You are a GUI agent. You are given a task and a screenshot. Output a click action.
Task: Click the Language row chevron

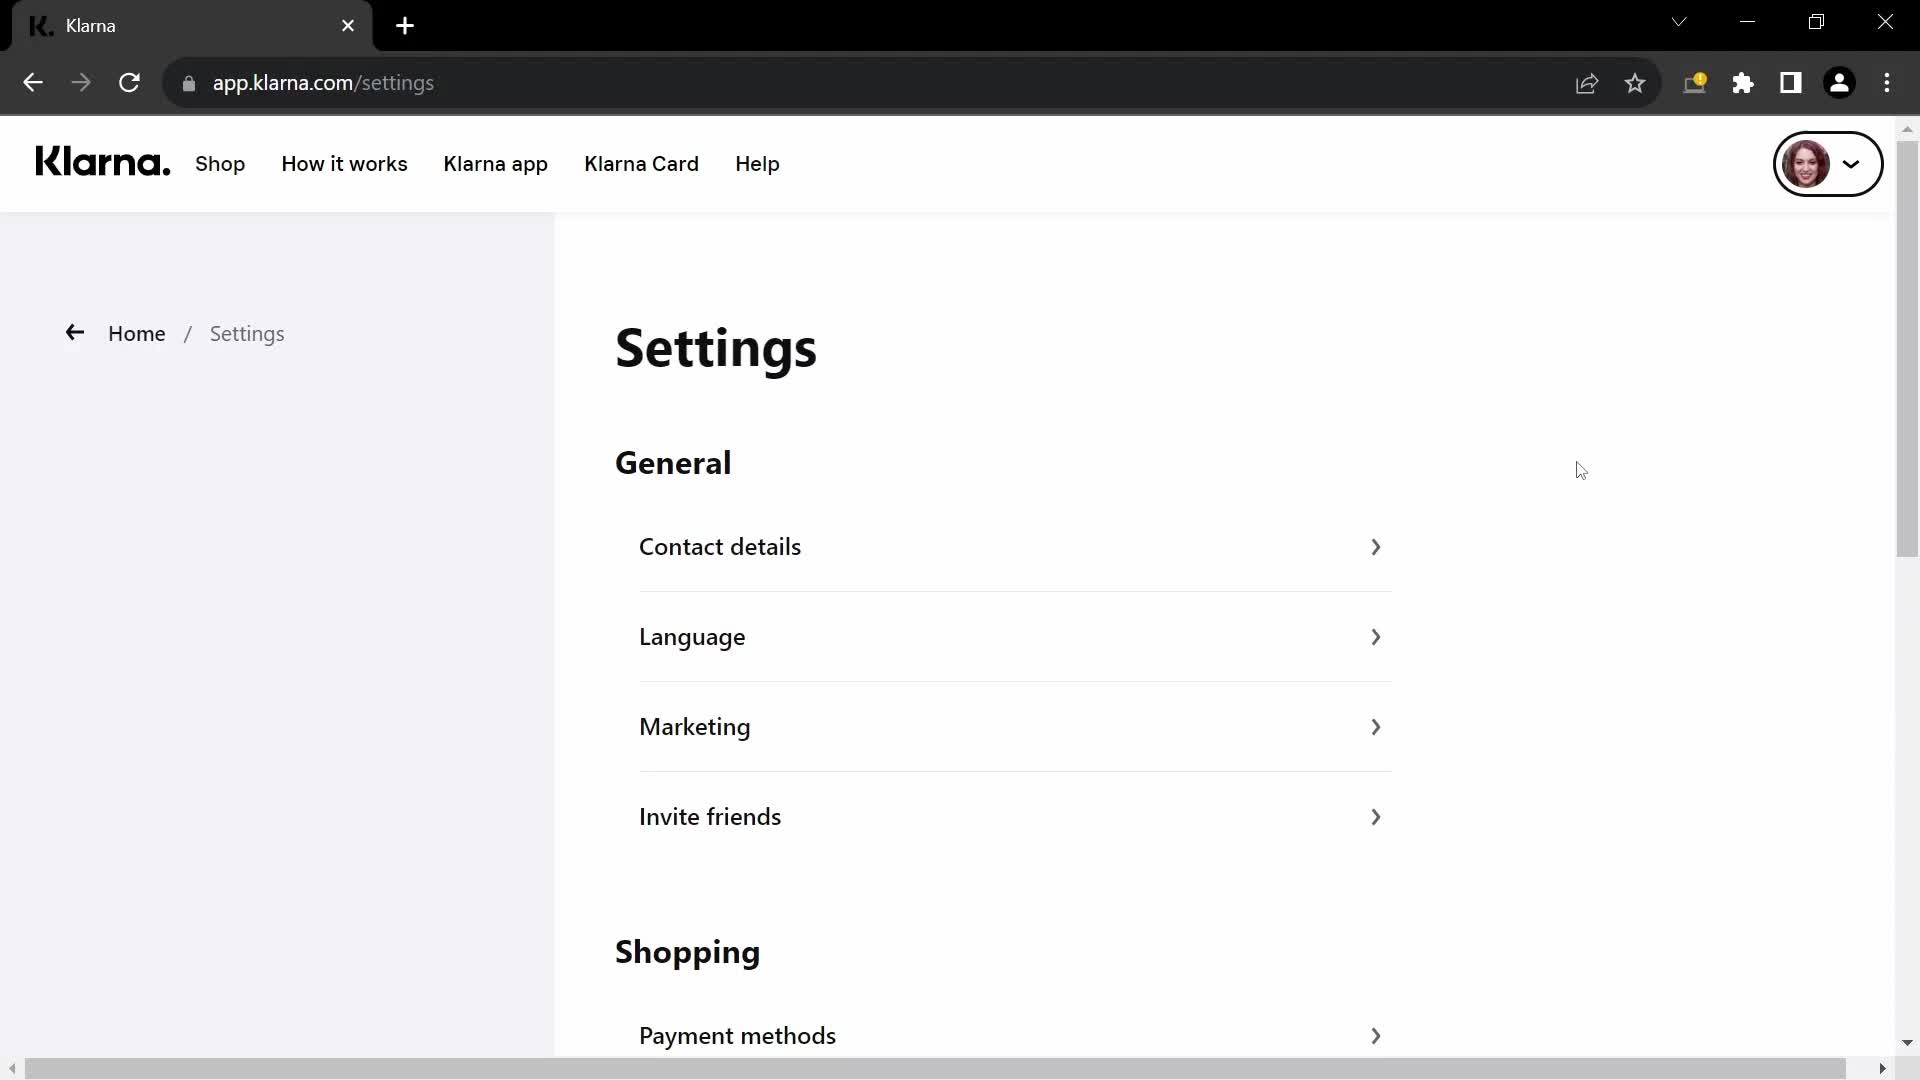tap(1376, 637)
